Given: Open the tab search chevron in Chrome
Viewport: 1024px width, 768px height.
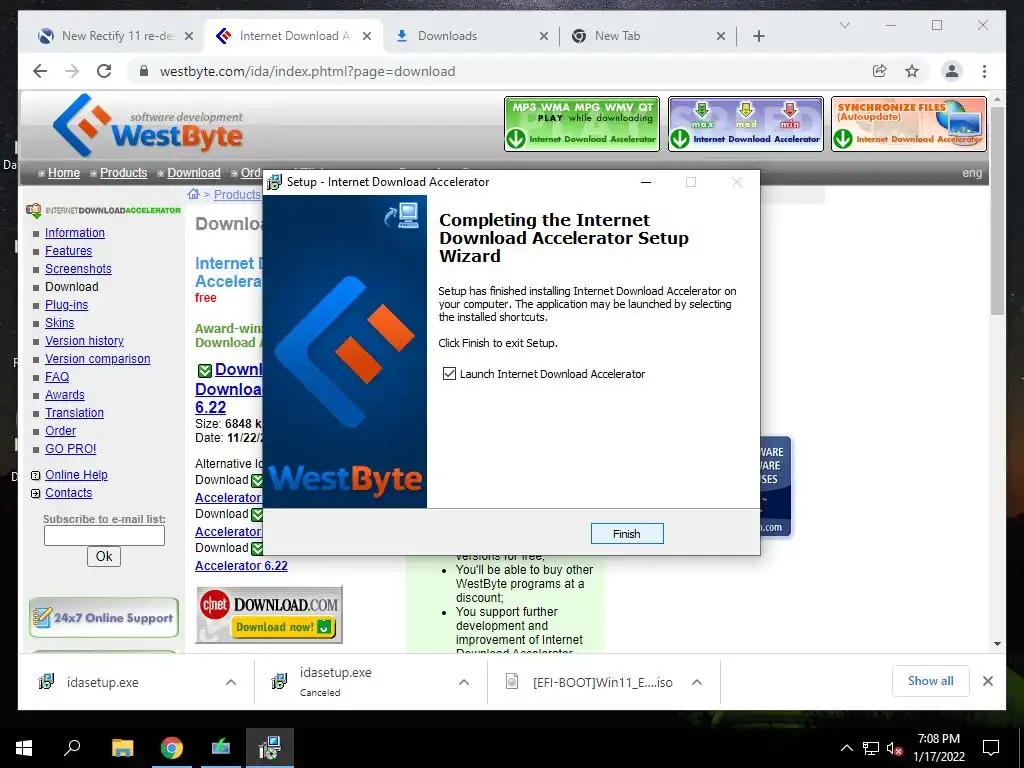Looking at the screenshot, I should 844,25.
